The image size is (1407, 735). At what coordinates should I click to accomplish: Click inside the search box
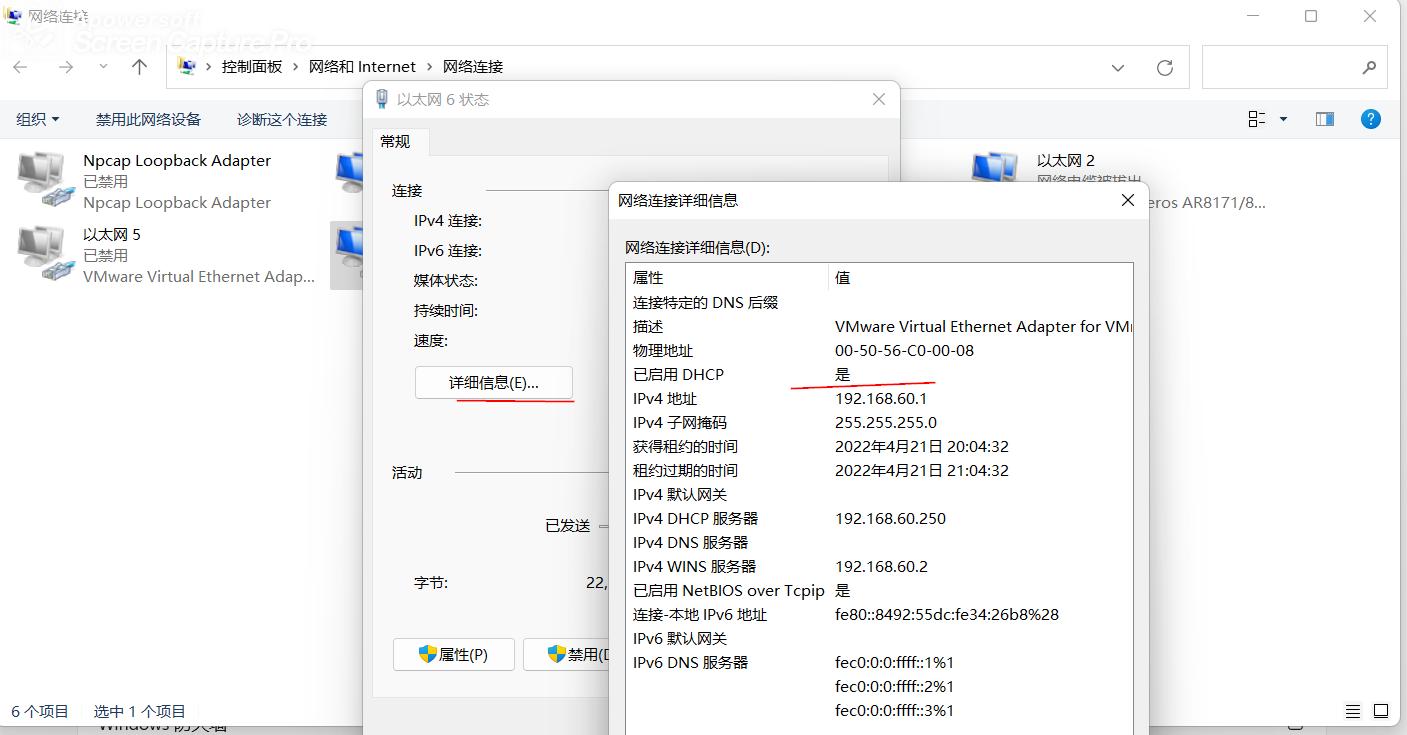(x=1290, y=67)
